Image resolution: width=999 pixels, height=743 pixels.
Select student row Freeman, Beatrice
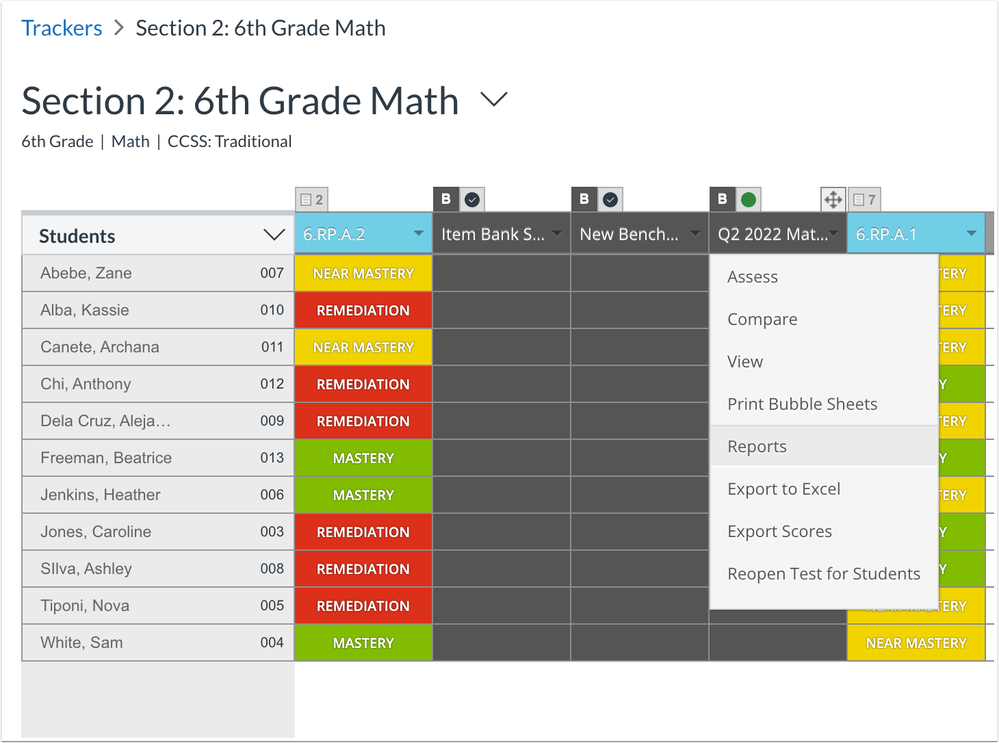[106, 458]
